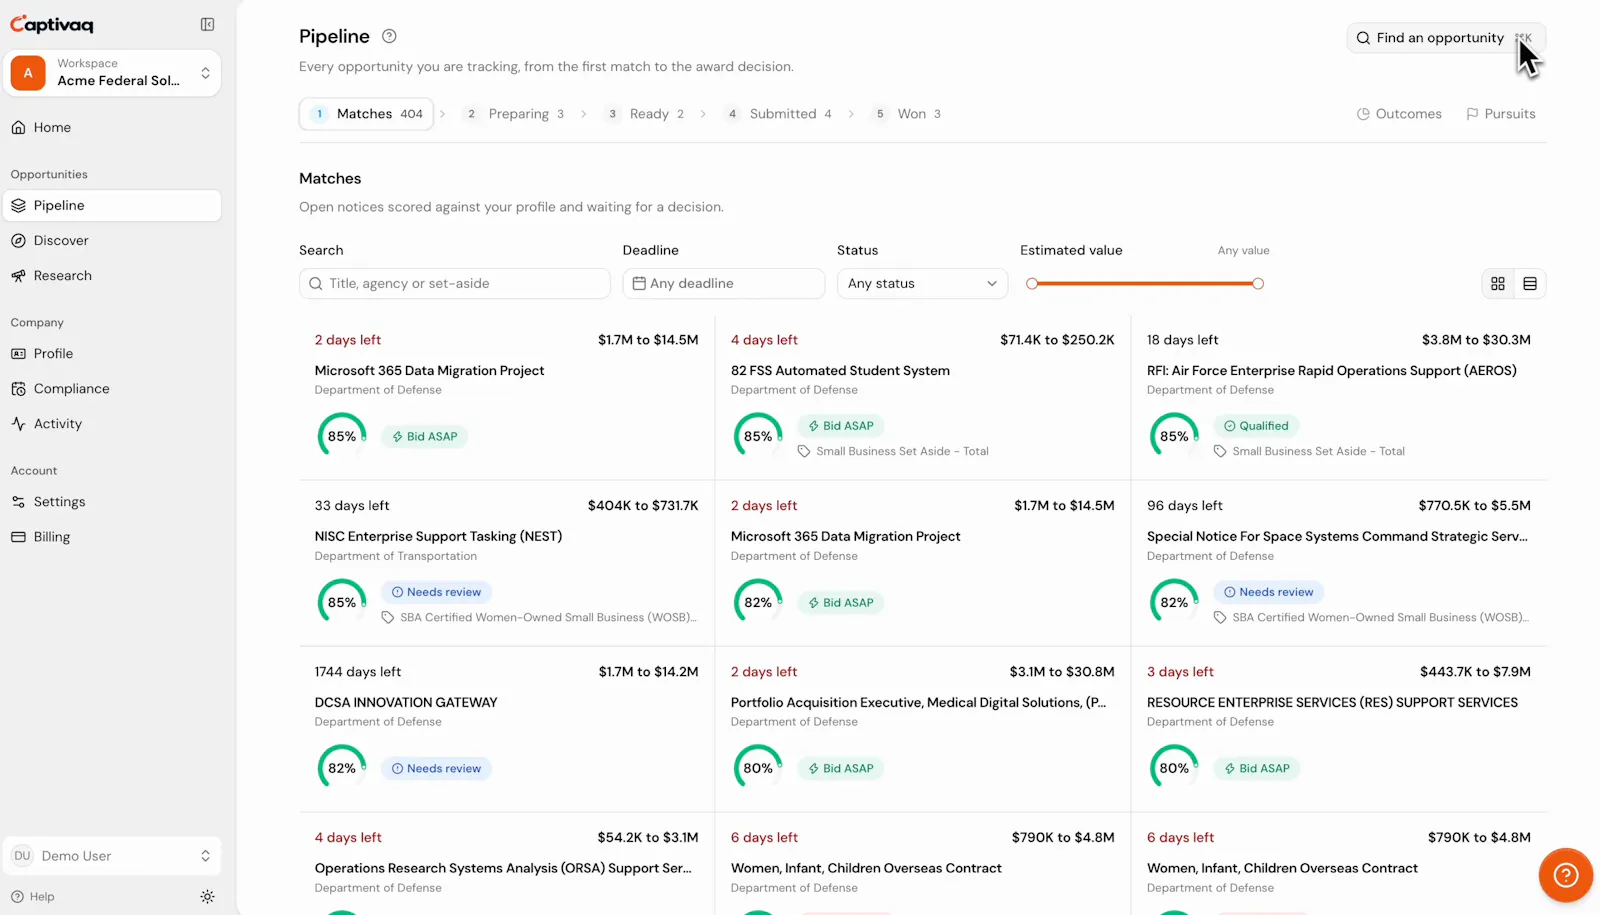Screen dimensions: 1600x915
Task: Open RESOURCE ENTERPRISE SERVICES (RES) SUPPORT SERVICES title
Action: (x=1332, y=703)
